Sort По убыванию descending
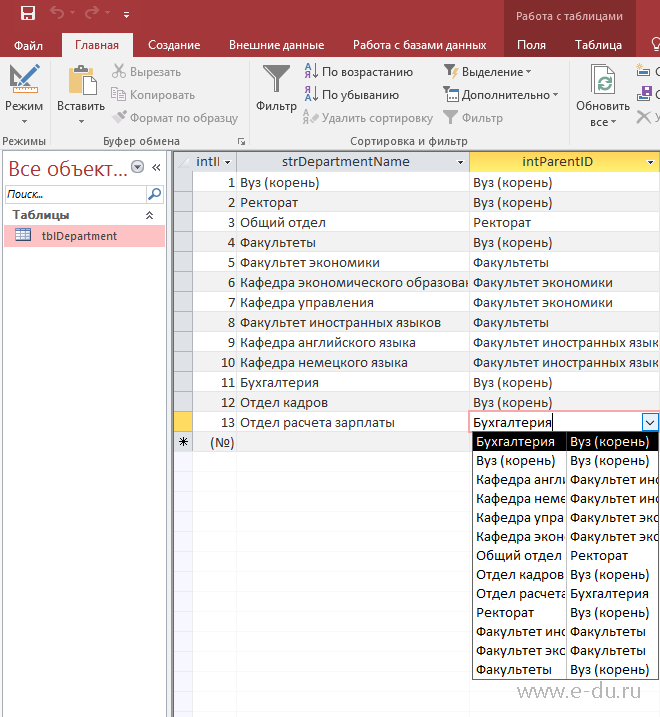 click(352, 95)
